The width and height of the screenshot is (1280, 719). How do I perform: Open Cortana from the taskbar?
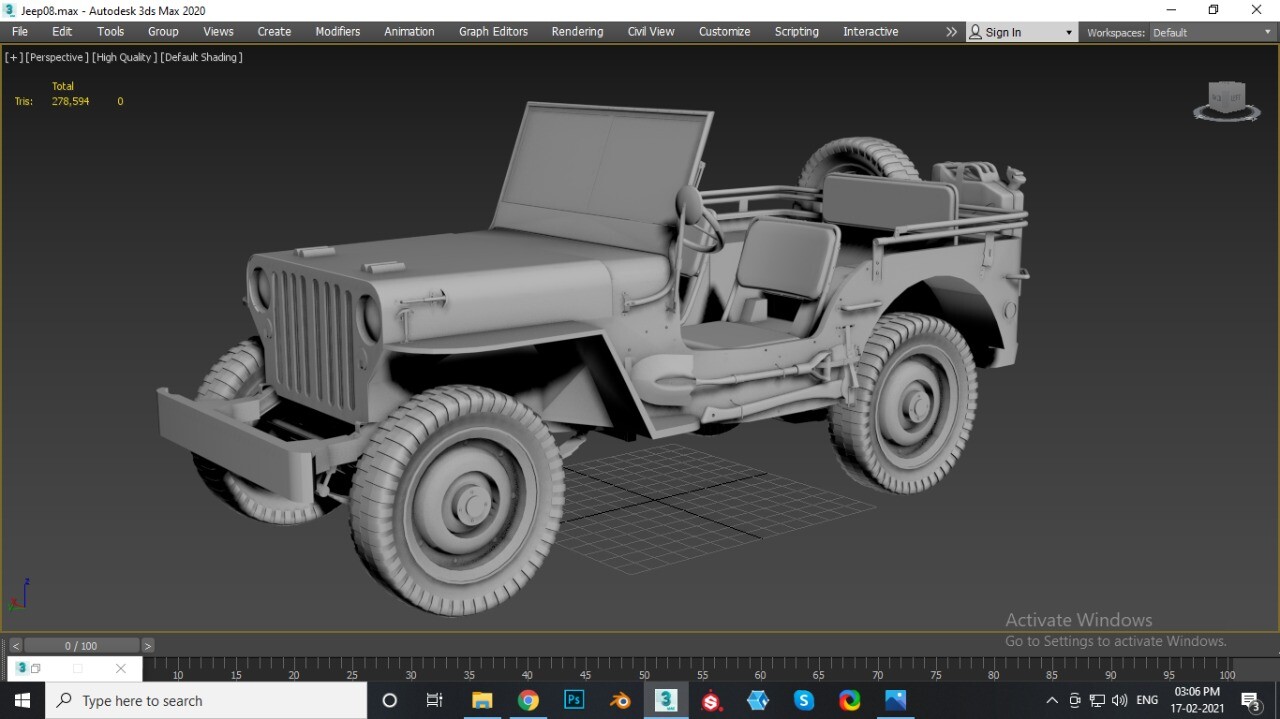(x=390, y=700)
